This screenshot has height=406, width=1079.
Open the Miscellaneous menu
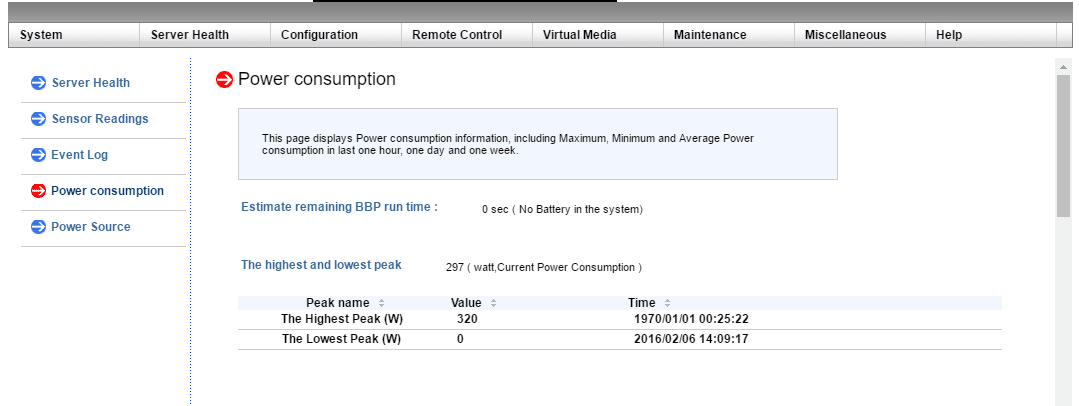(x=845, y=35)
